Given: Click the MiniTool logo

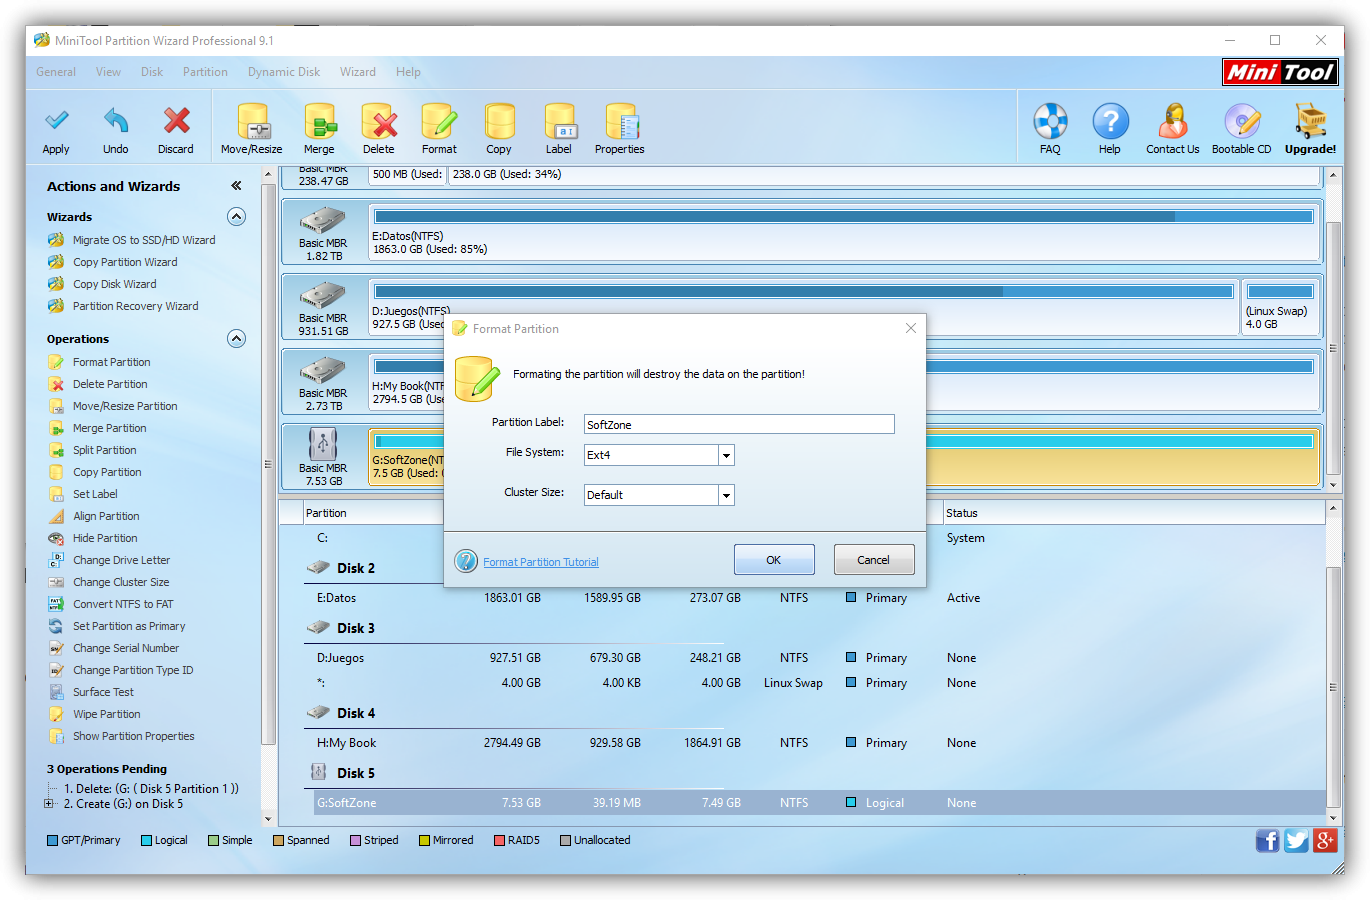Looking at the screenshot, I should click(1280, 72).
